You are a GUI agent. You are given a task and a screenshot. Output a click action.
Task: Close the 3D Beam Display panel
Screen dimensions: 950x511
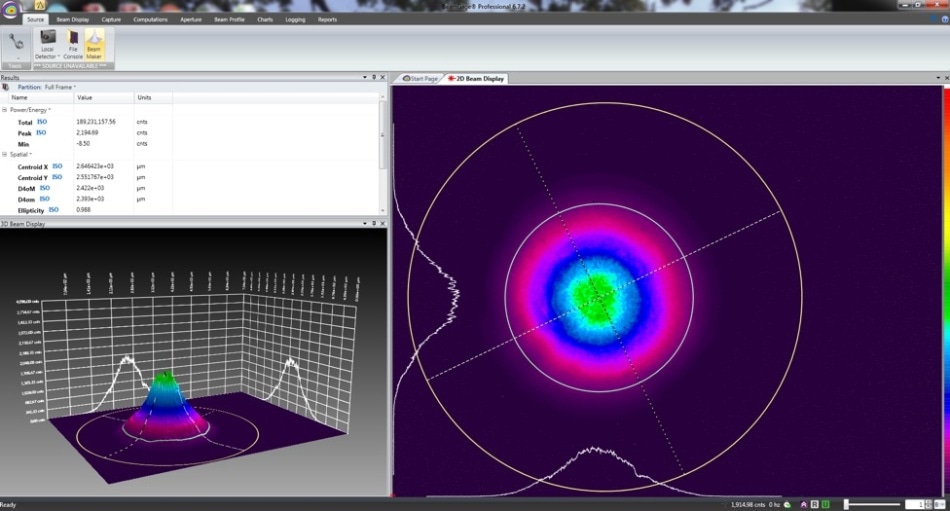382,224
